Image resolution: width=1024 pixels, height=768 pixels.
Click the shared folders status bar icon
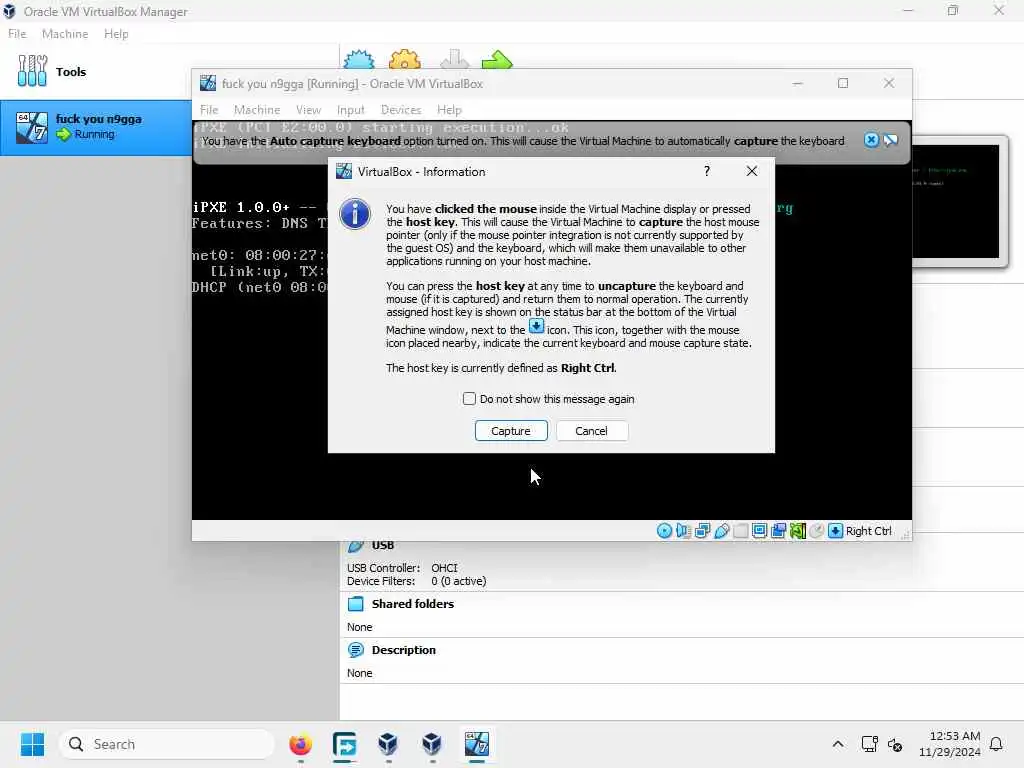(741, 531)
